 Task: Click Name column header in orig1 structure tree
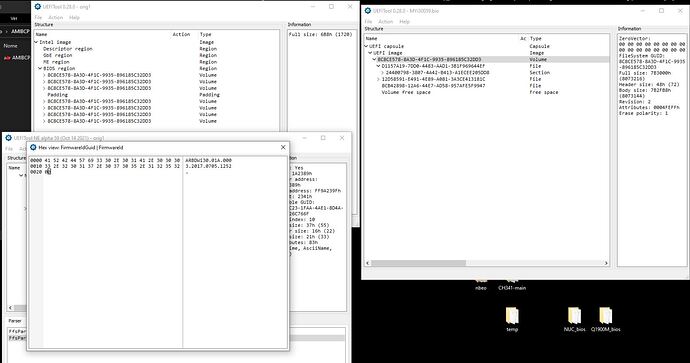(41, 34)
